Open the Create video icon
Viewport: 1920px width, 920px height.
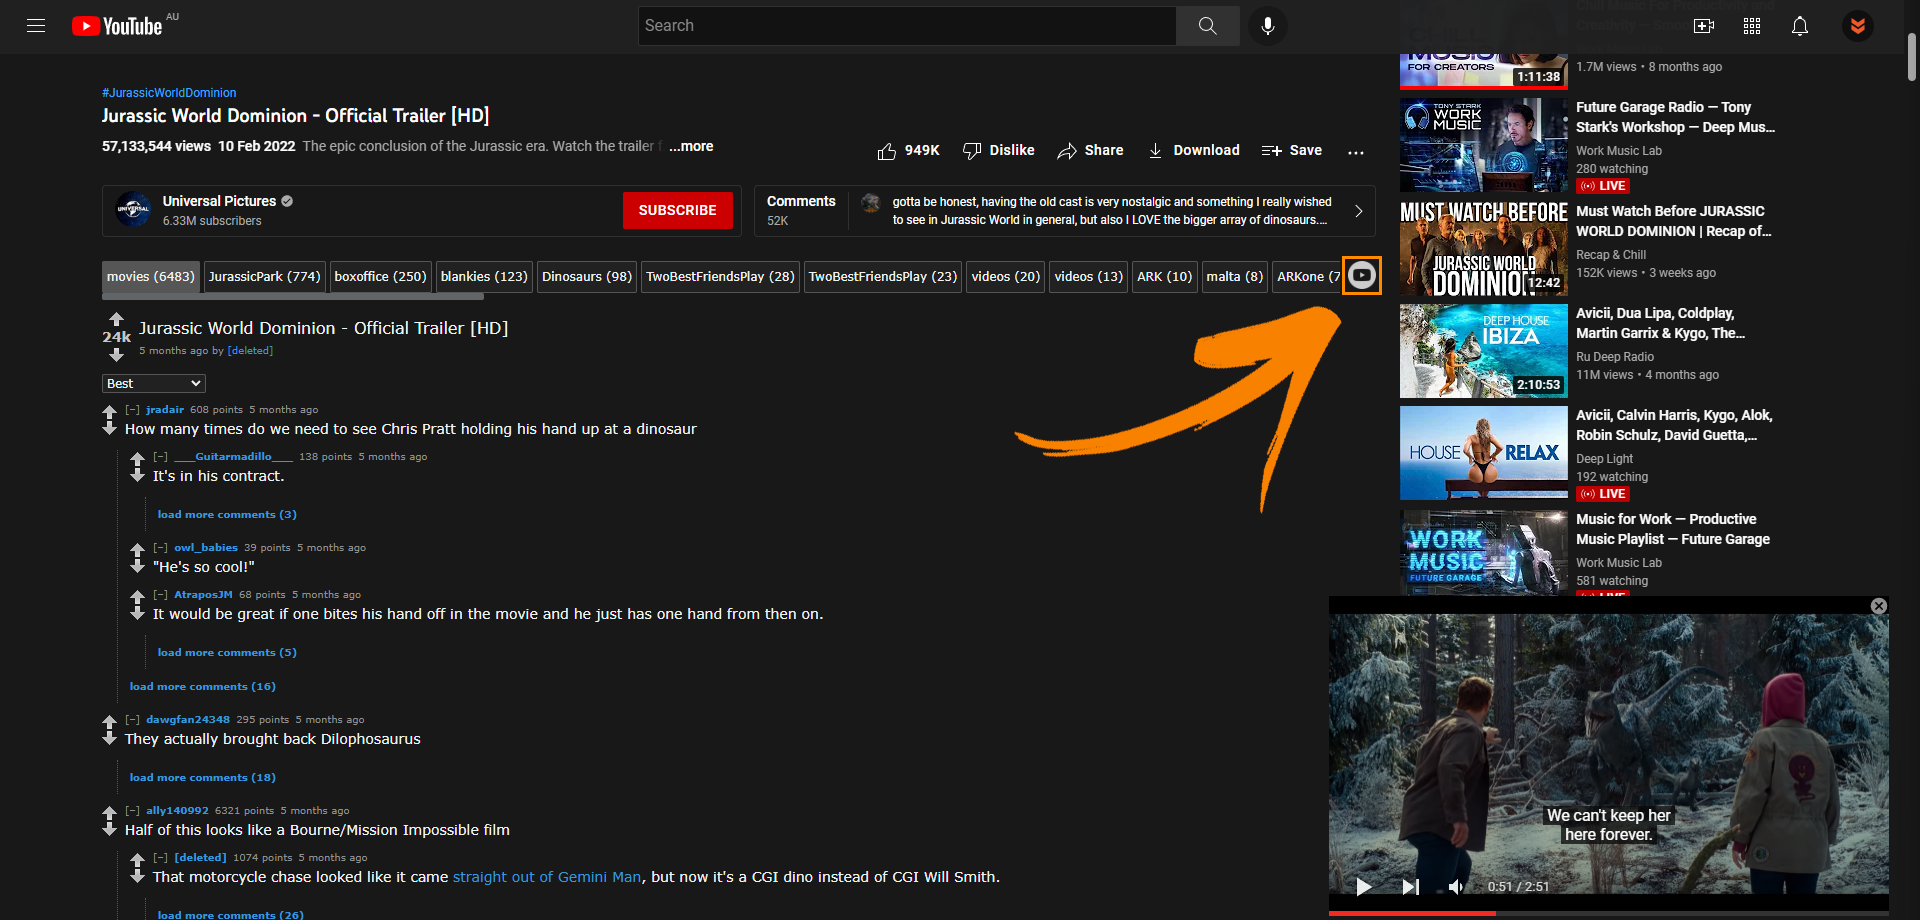click(x=1704, y=26)
